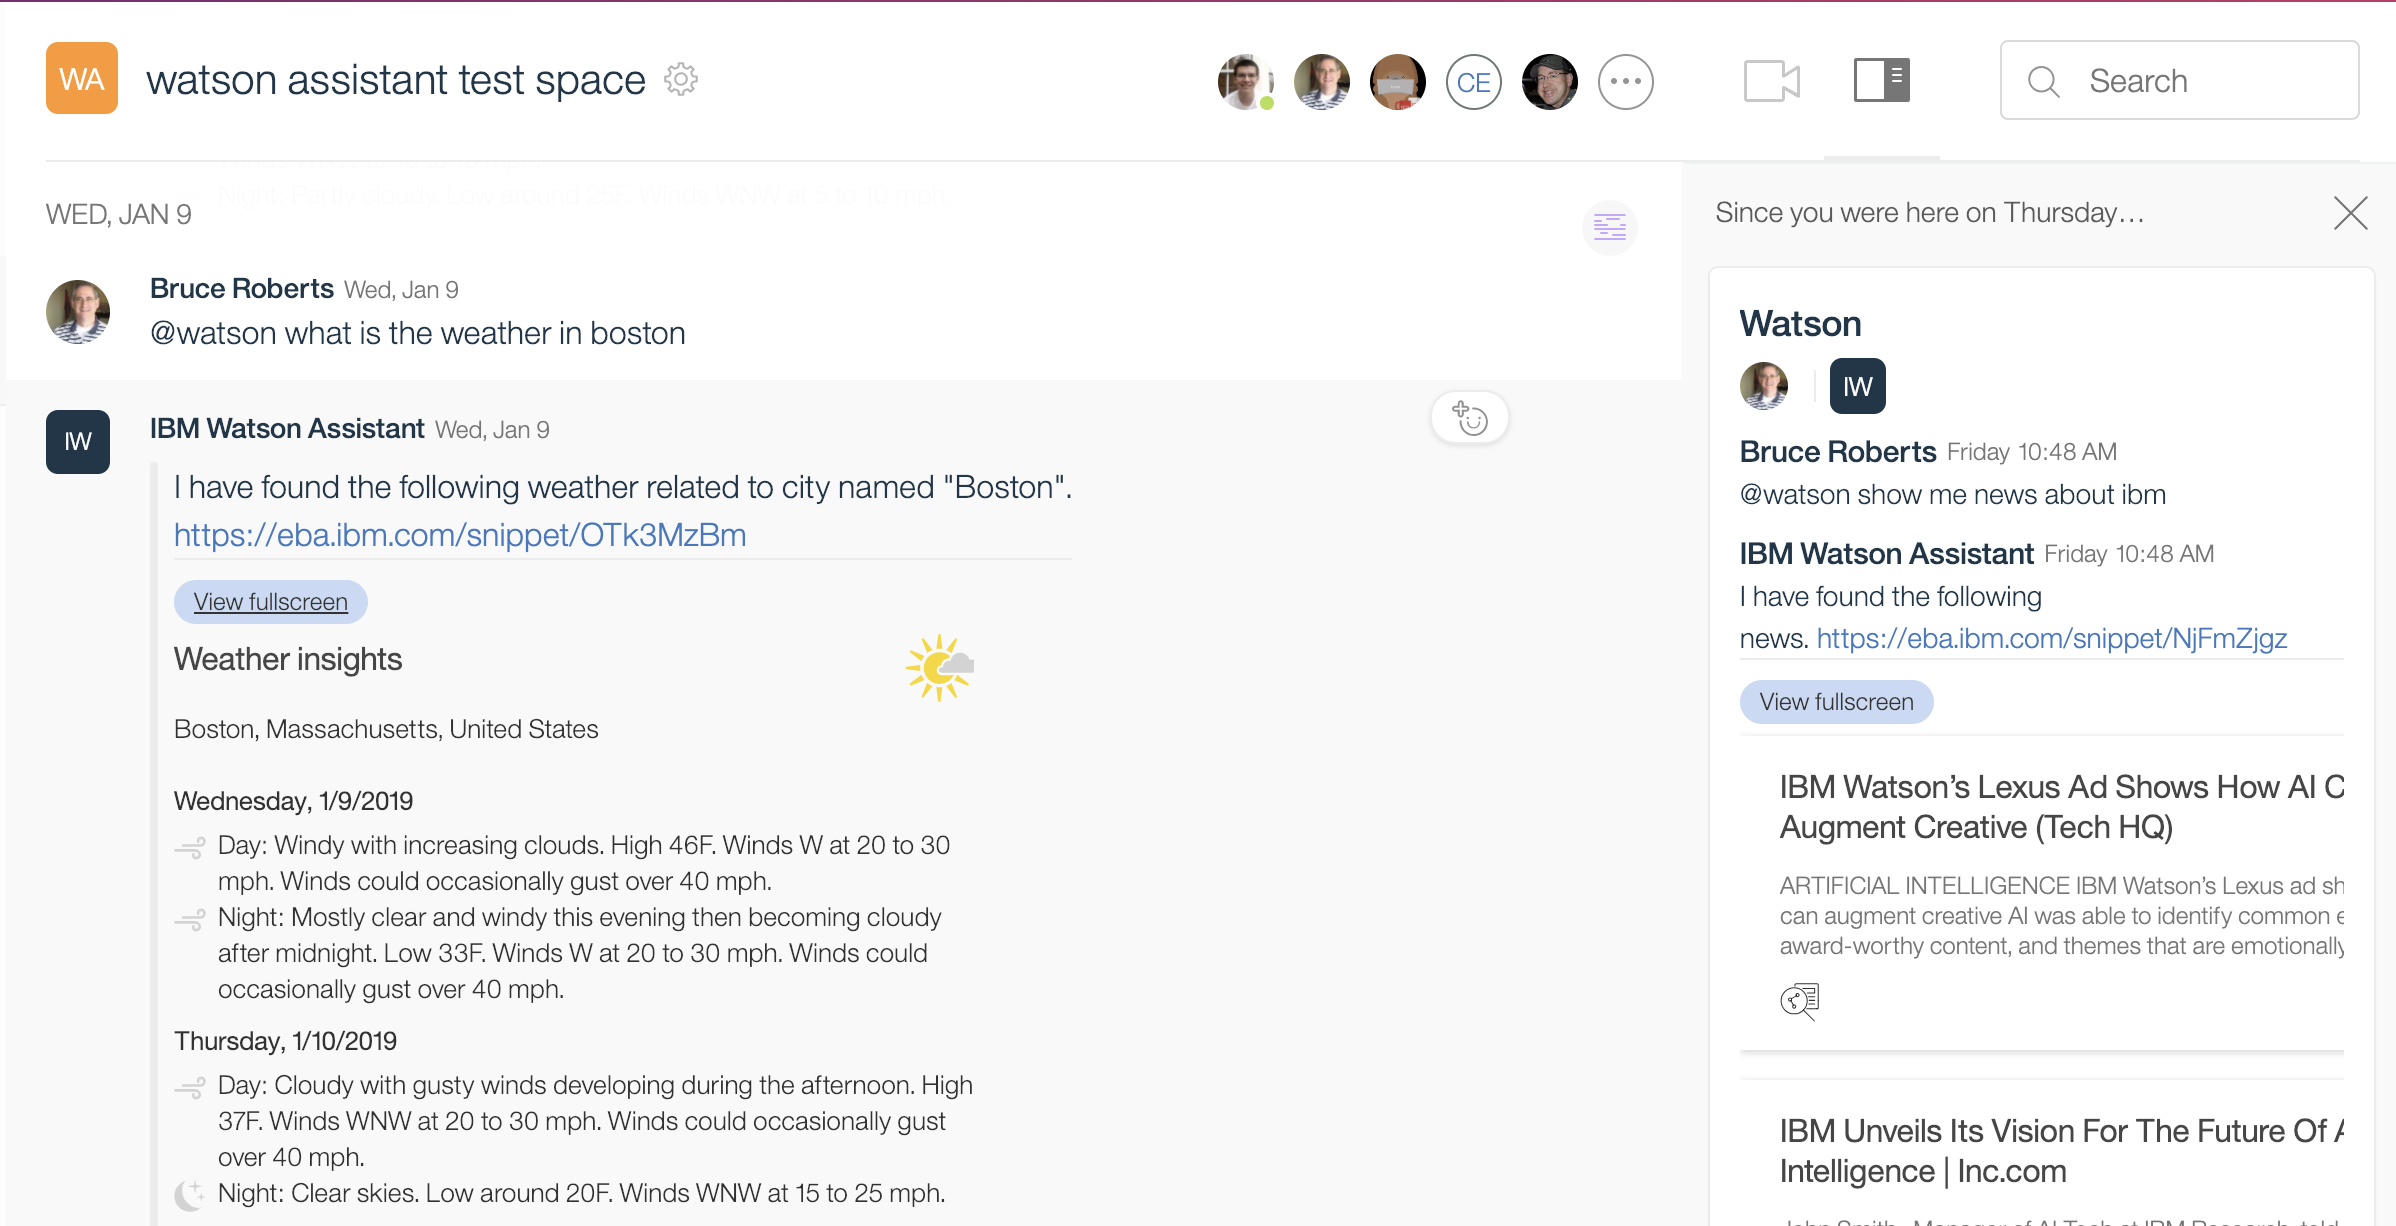Image resolution: width=2396 pixels, height=1226 pixels.
Task: Click the IW avatar in Watson panel
Action: [1857, 386]
